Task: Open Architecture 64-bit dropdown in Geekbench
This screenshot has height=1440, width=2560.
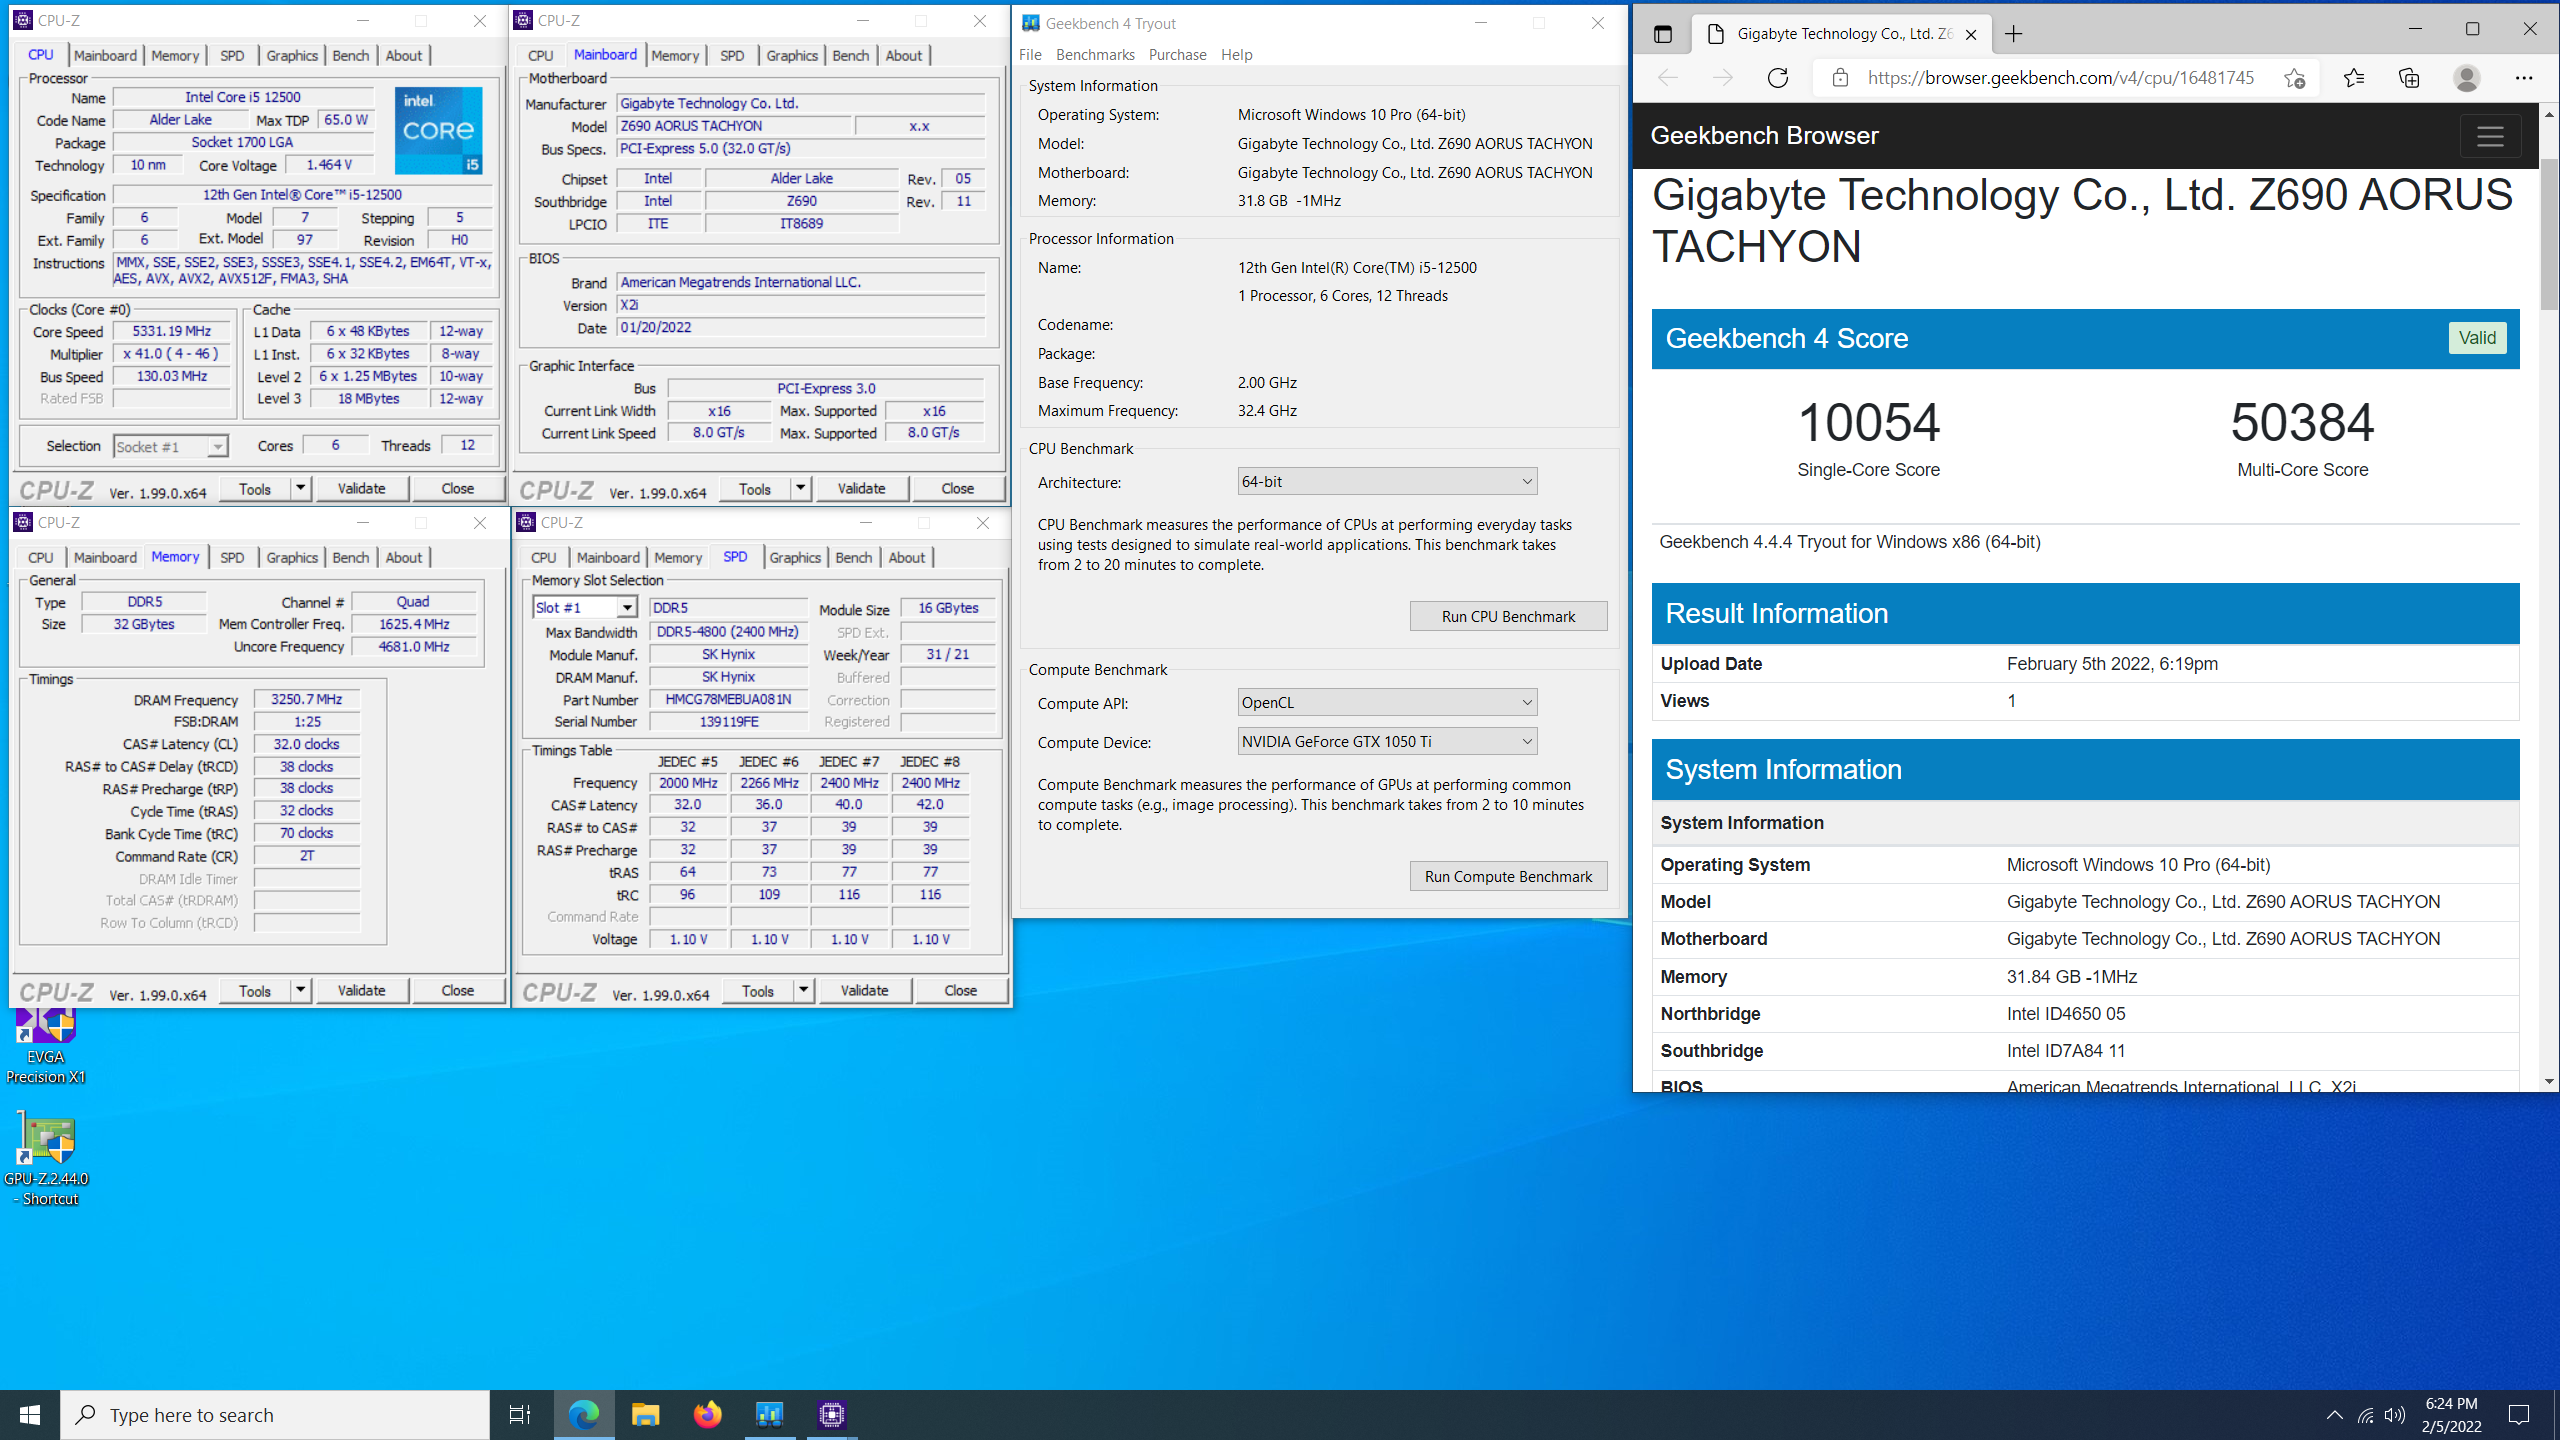Action: coord(1387,481)
